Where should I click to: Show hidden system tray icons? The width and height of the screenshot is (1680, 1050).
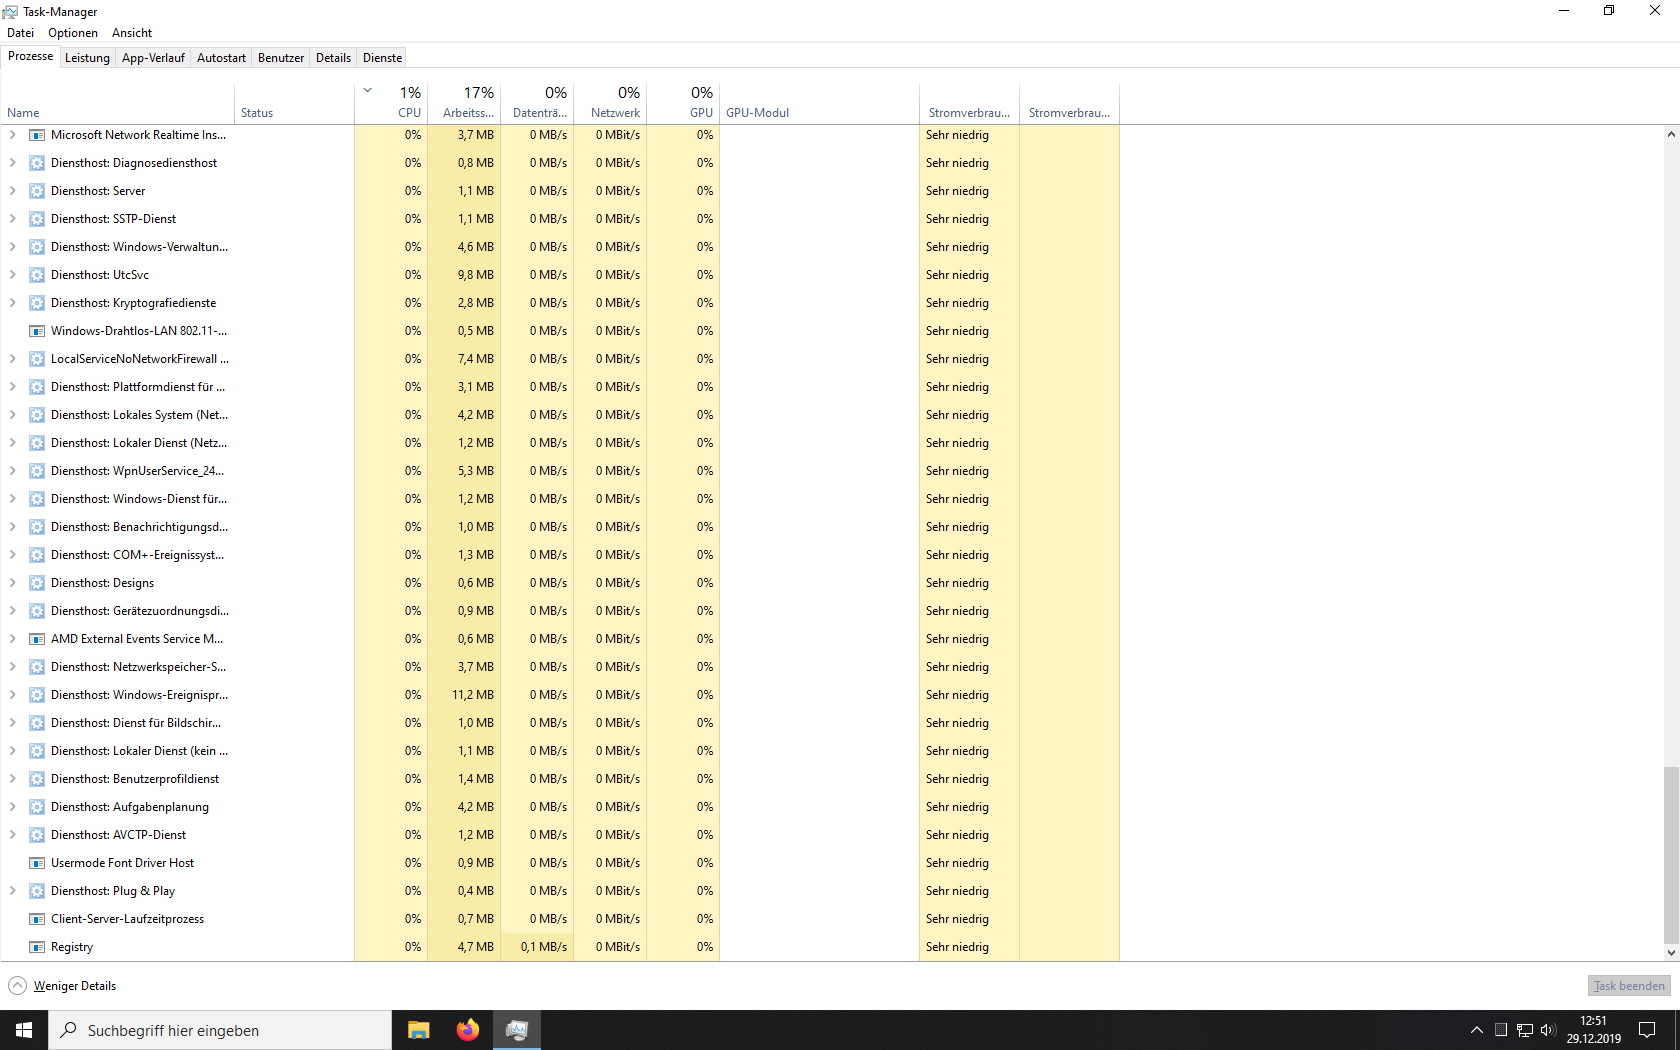pos(1476,1030)
